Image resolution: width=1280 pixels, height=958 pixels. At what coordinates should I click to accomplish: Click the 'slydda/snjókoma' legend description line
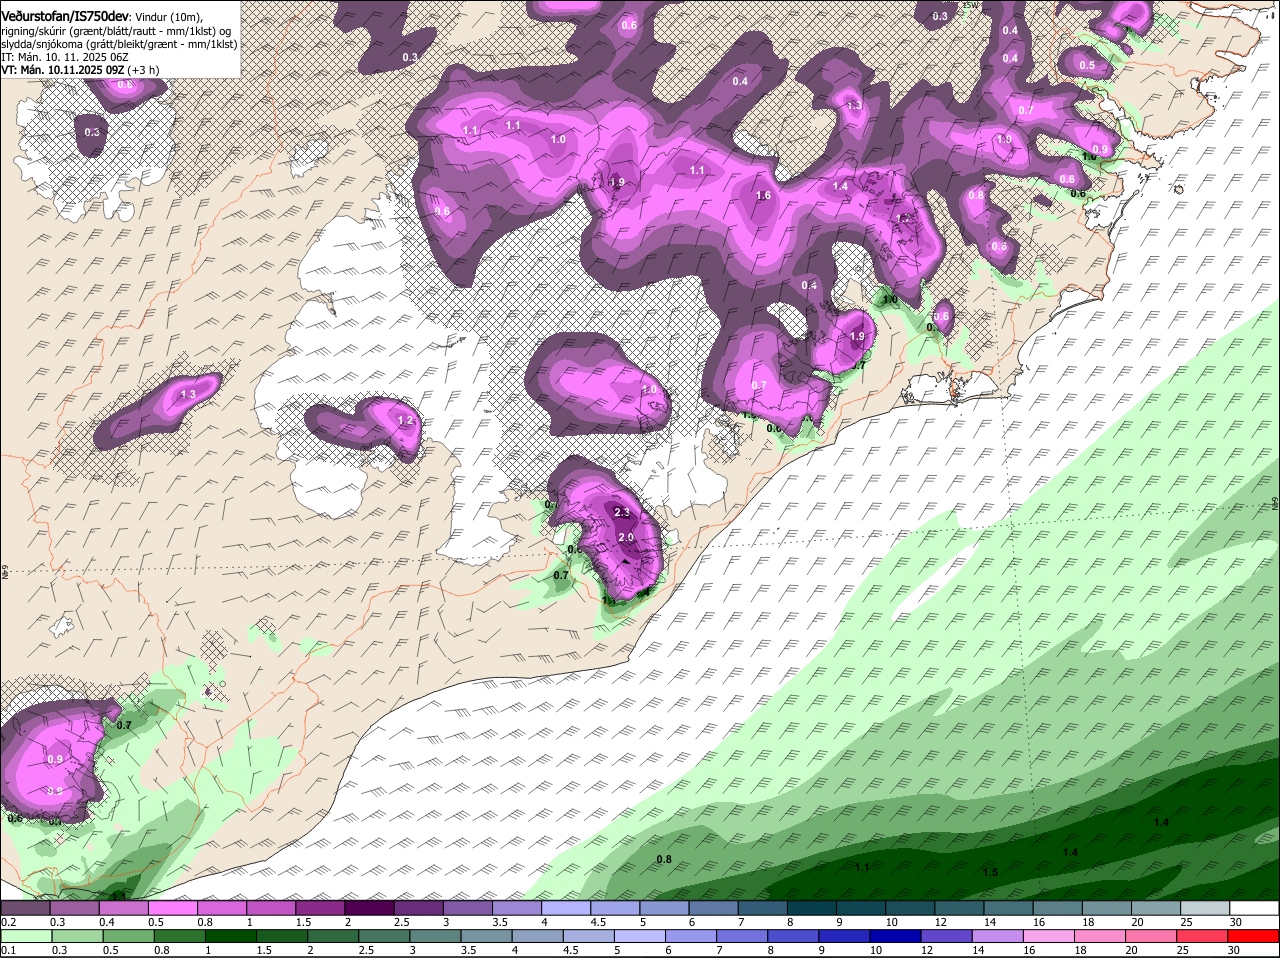click(x=118, y=44)
